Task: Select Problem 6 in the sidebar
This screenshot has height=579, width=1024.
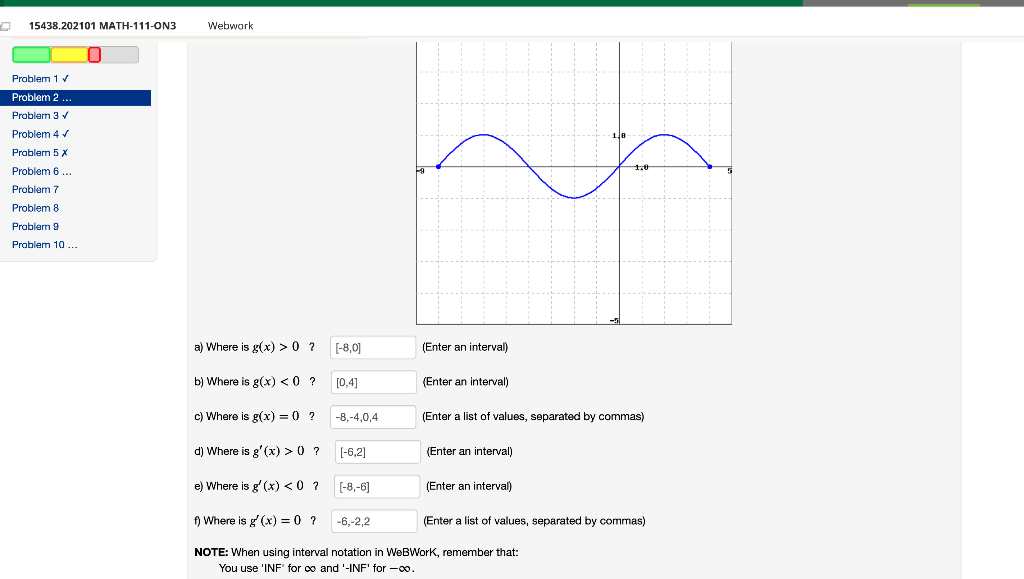Action: tap(37, 171)
